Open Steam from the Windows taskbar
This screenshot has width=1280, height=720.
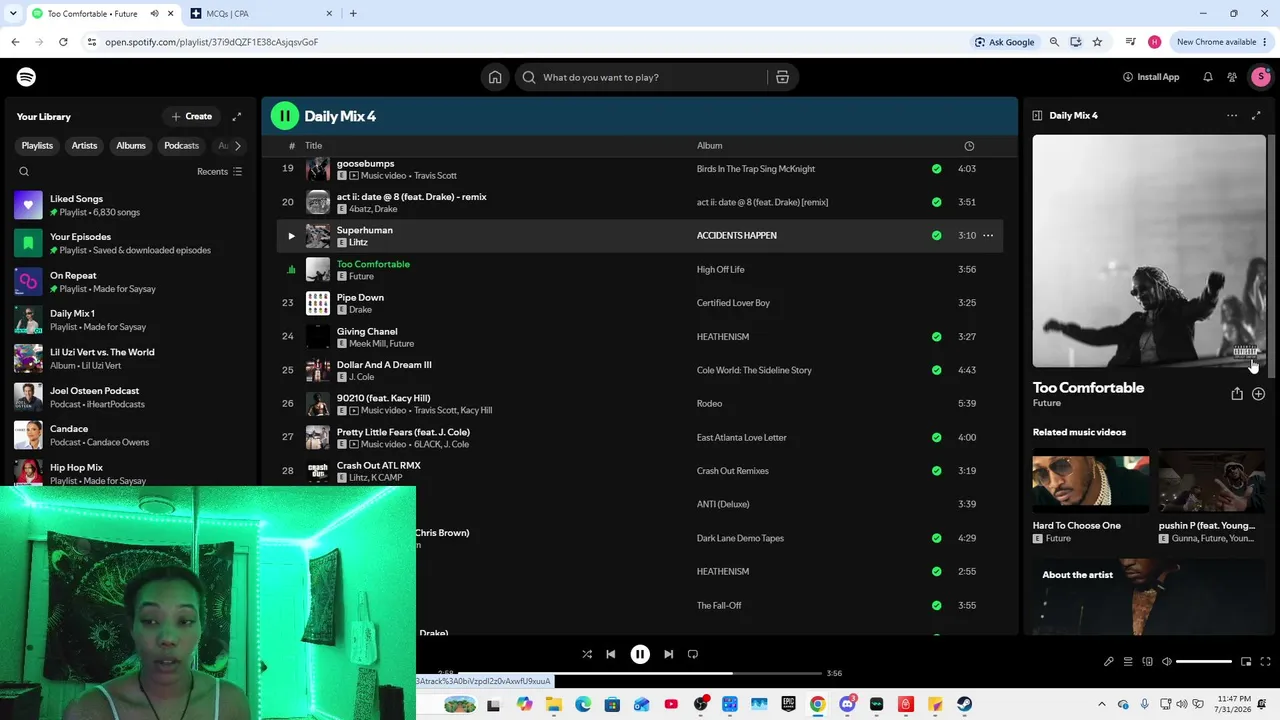pyautogui.click(x=964, y=705)
